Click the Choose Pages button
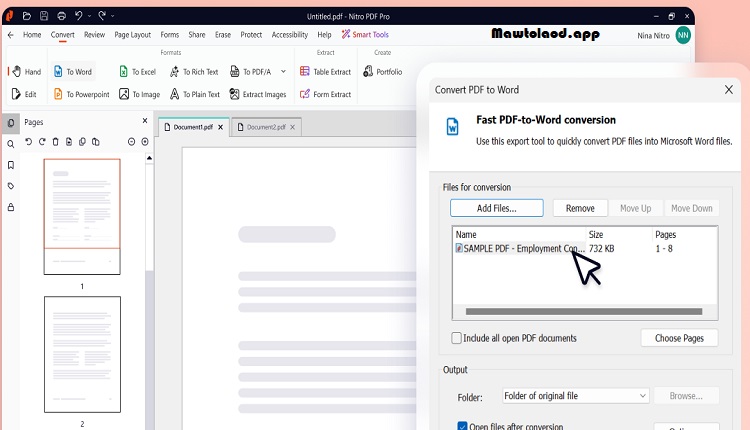750x430 pixels. pyautogui.click(x=679, y=338)
